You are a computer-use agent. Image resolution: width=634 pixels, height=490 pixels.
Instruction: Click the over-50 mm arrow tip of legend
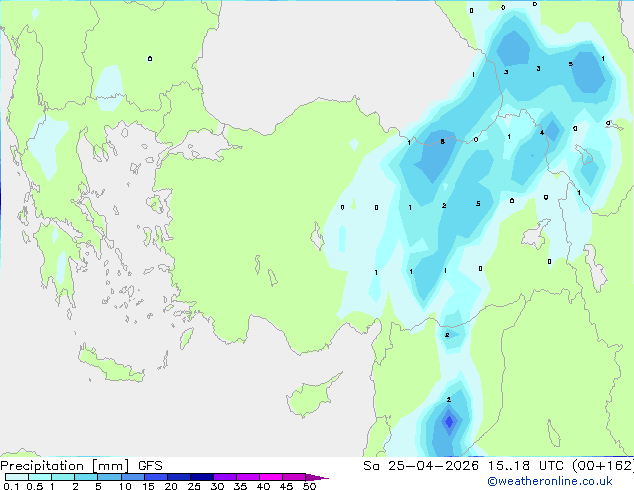click(x=317, y=477)
